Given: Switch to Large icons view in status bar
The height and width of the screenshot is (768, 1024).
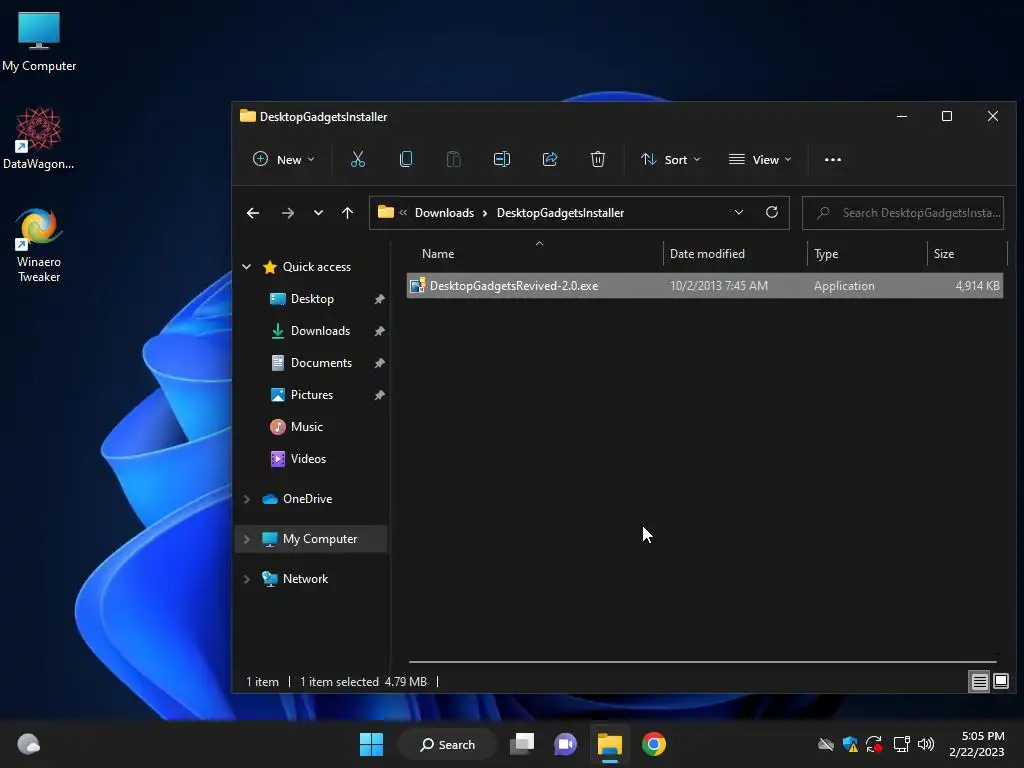Looking at the screenshot, I should point(1001,682).
